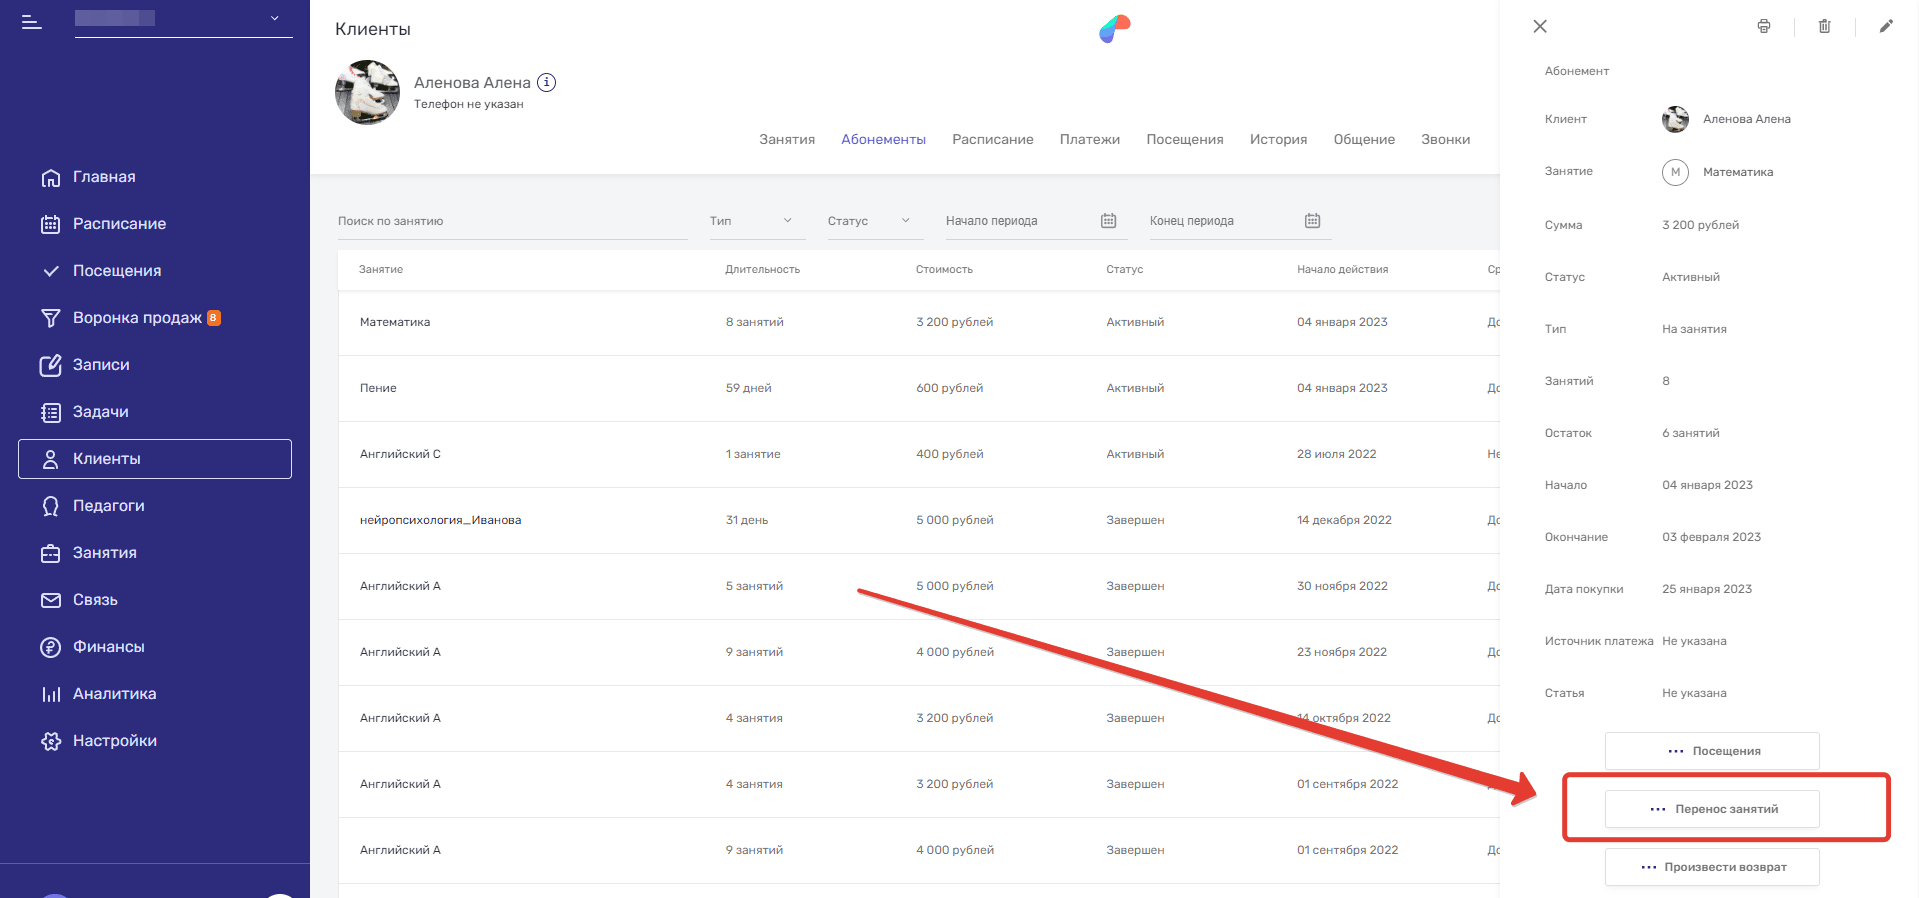Click the pencil edit icon
Viewport: 1919px width, 898px height.
tap(1886, 27)
